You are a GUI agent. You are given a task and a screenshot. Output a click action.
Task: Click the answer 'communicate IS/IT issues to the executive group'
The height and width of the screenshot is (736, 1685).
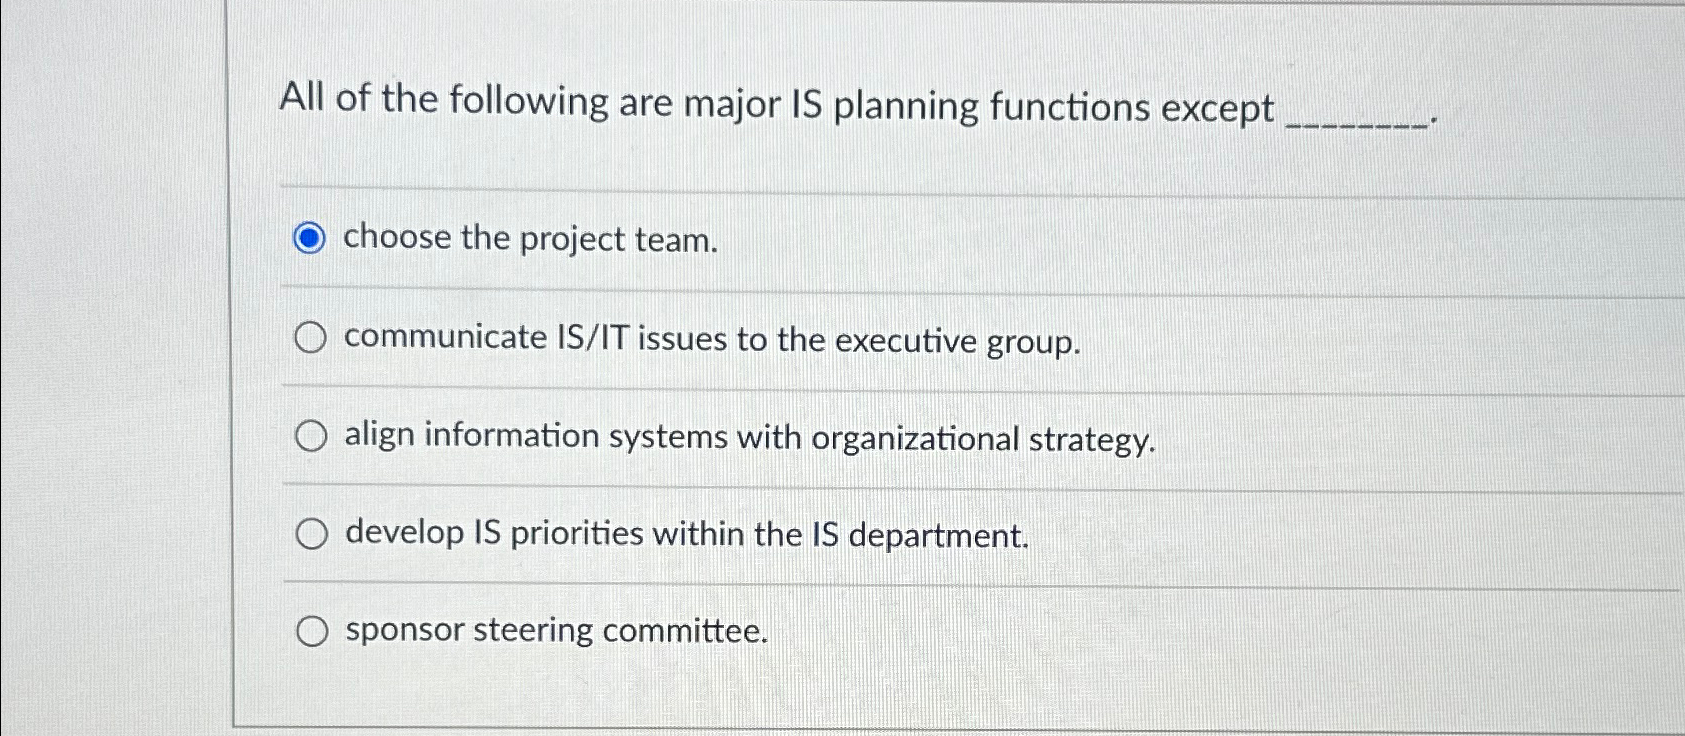point(712,340)
